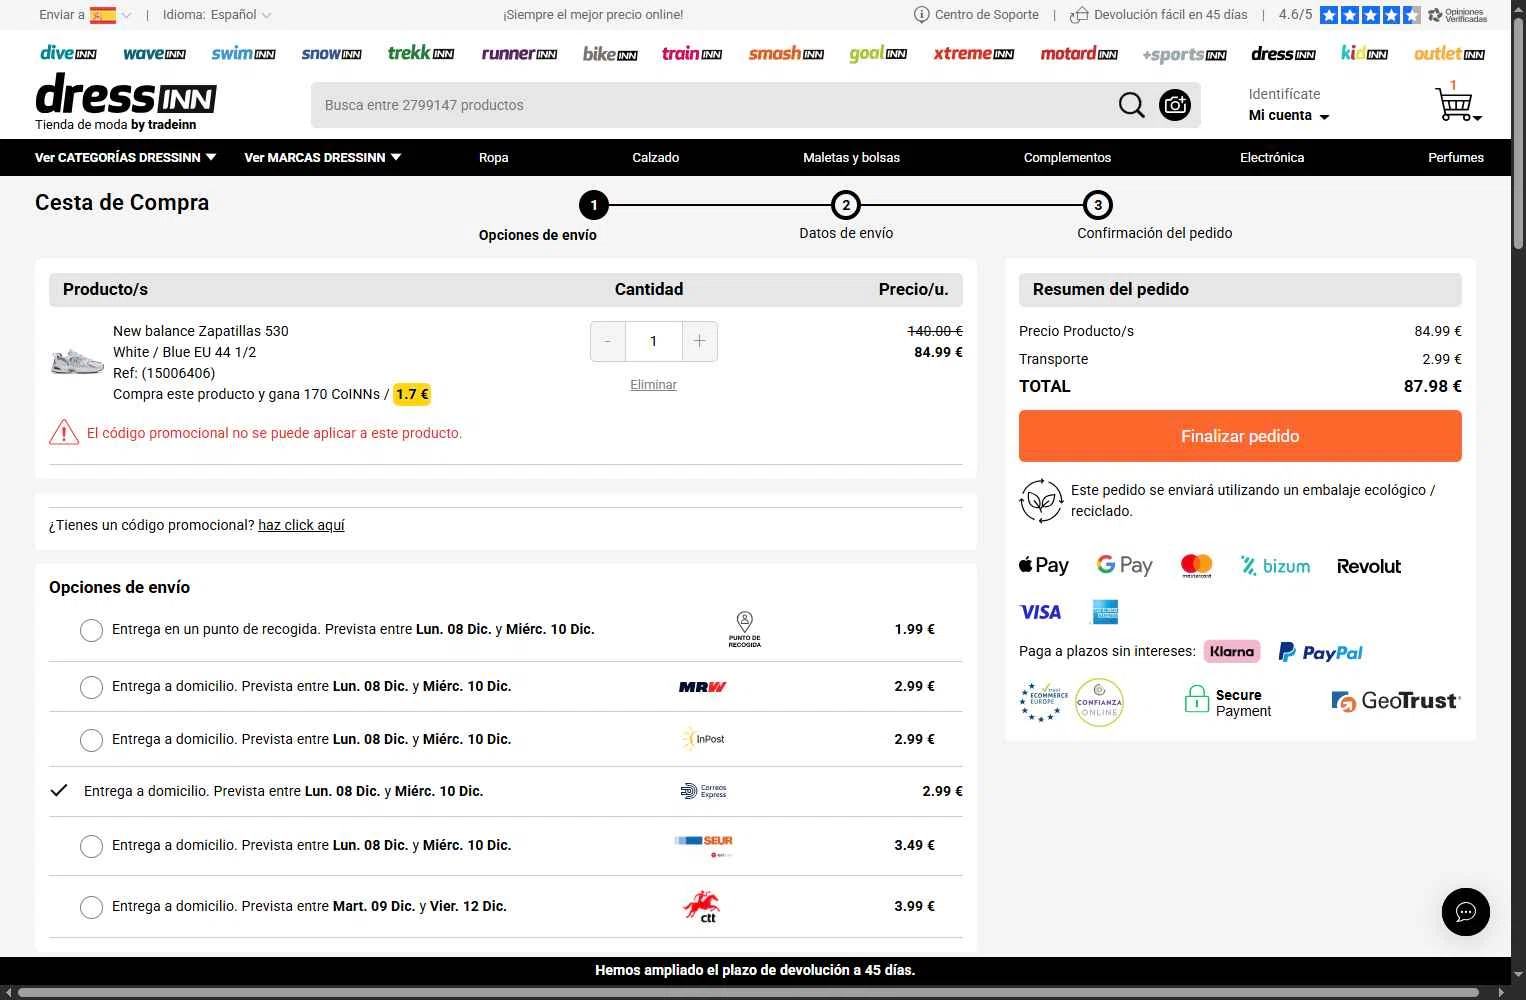Viewport: 1526px width, 1000px height.
Task: Open the snowinn store logo
Action: [331, 53]
